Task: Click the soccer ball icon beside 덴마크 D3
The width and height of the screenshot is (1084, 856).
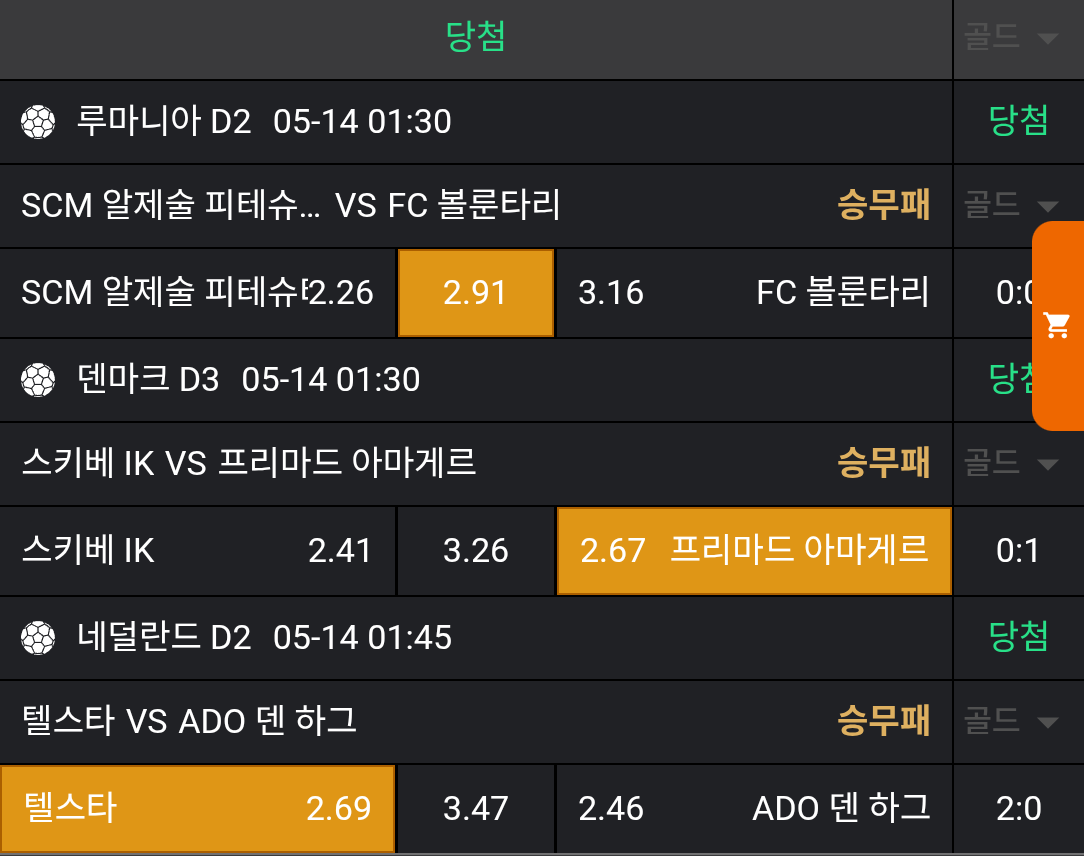Action: 38,380
